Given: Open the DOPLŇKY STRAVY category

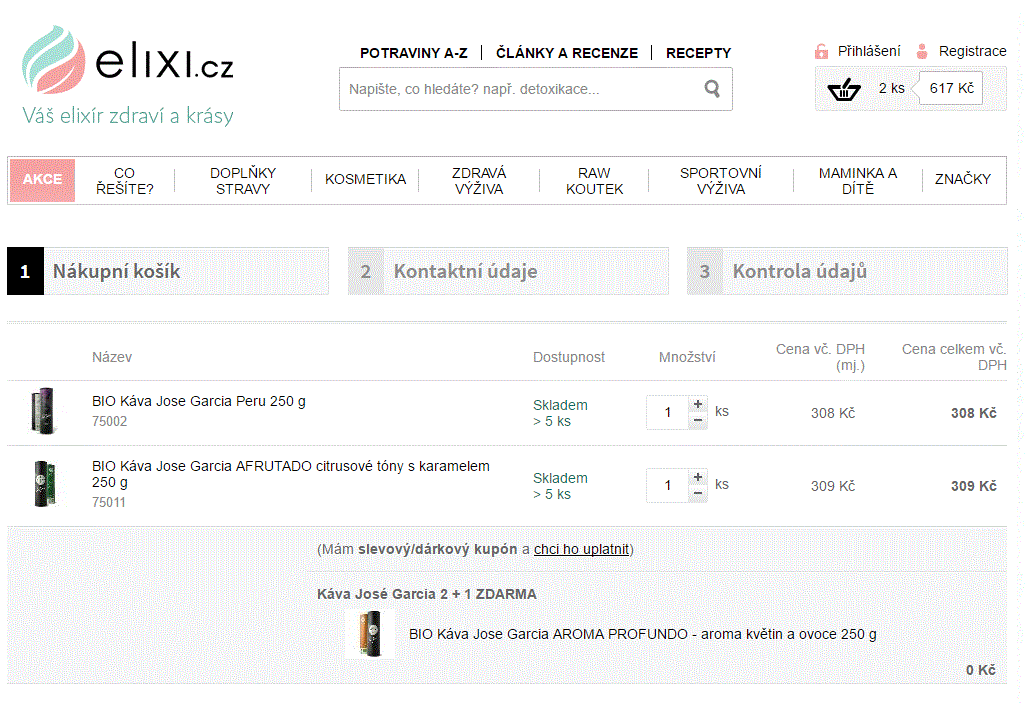Looking at the screenshot, I should click(243, 181).
